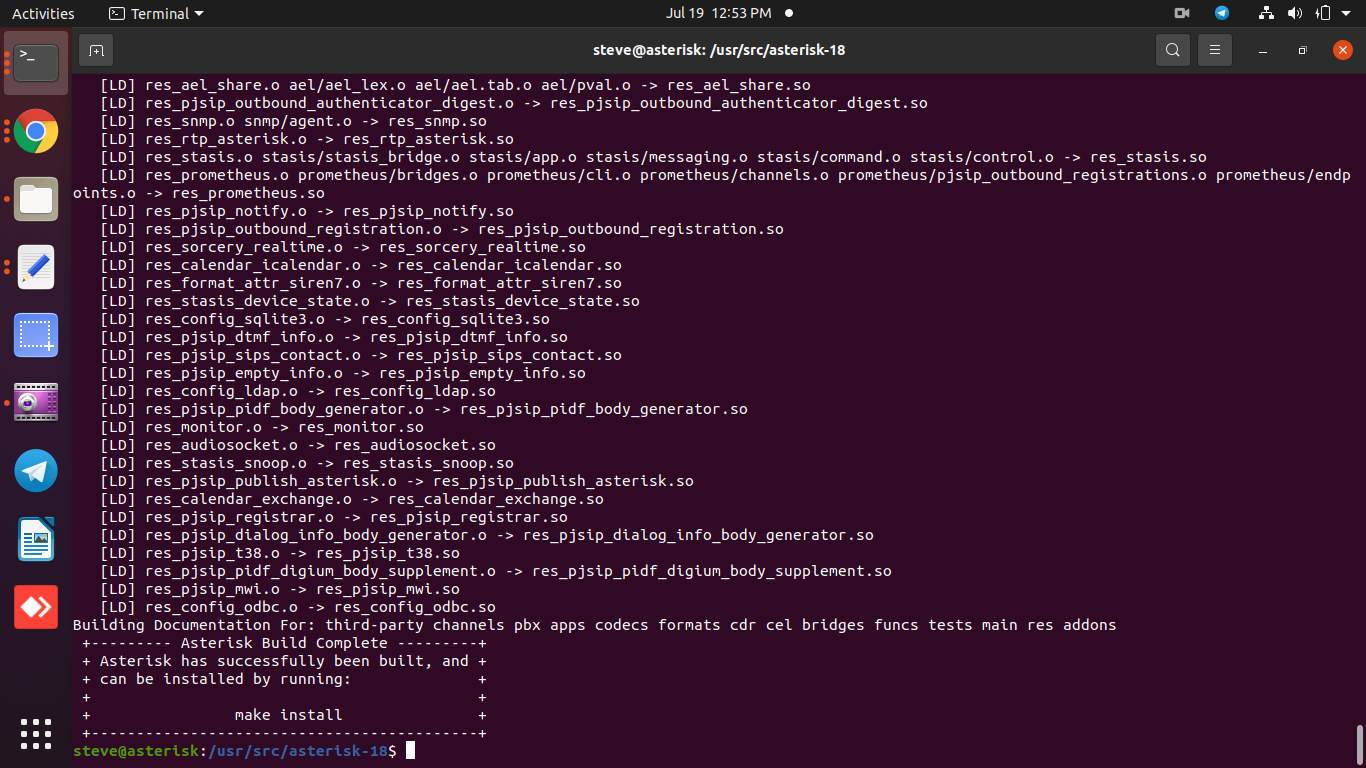The width and height of the screenshot is (1366, 768).
Task: Open the Files manager from the dock
Action: pyautogui.click(x=36, y=199)
